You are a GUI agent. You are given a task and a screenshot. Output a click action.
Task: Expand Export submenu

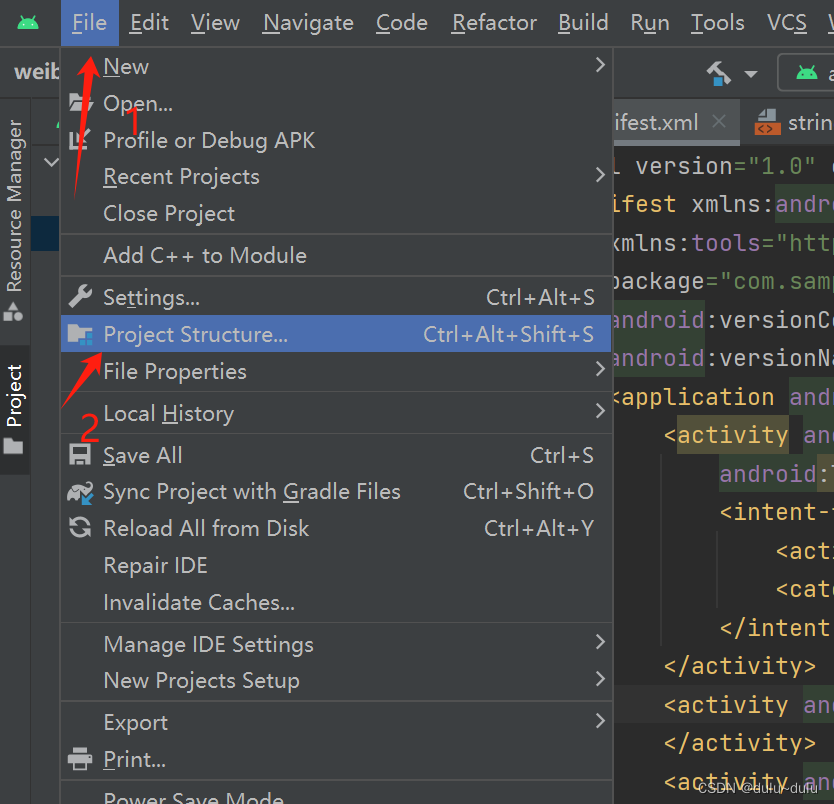(336, 723)
